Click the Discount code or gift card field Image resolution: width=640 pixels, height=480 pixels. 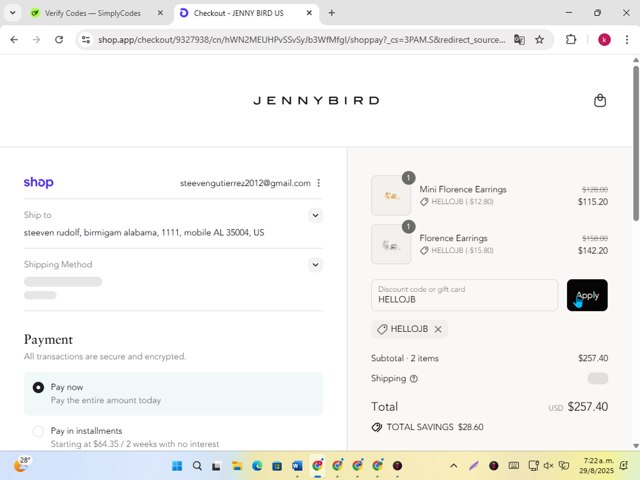click(x=464, y=295)
